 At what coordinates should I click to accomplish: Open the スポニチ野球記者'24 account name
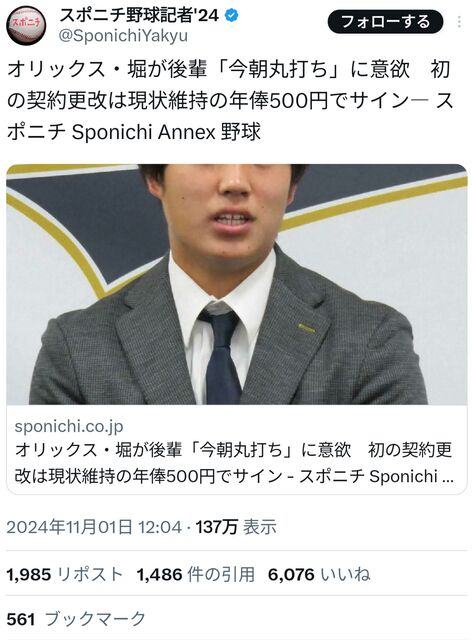click(x=139, y=16)
